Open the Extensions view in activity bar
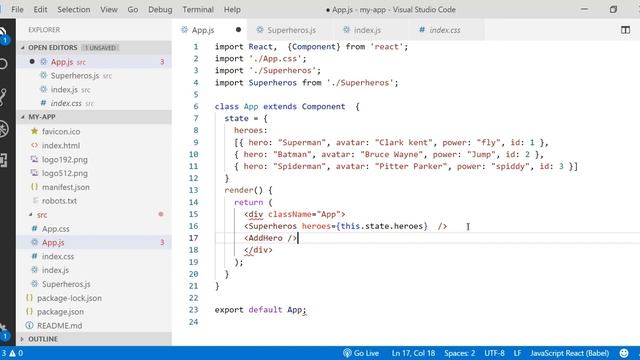Image resolution: width=640 pixels, height=360 pixels. click(3, 160)
